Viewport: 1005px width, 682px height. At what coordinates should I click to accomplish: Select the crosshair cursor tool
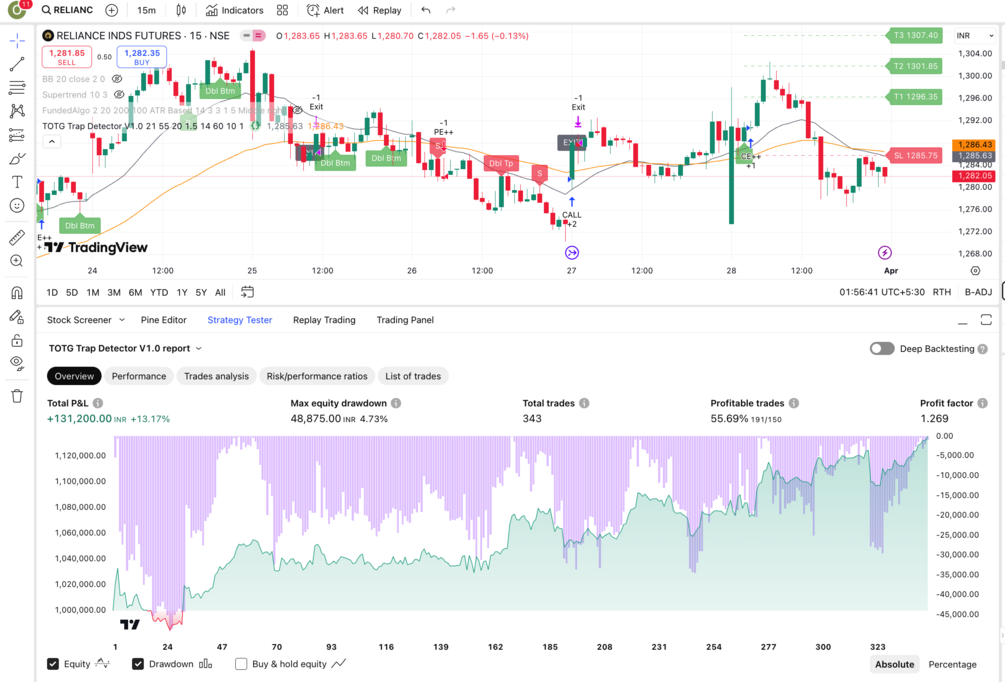[x=17, y=41]
